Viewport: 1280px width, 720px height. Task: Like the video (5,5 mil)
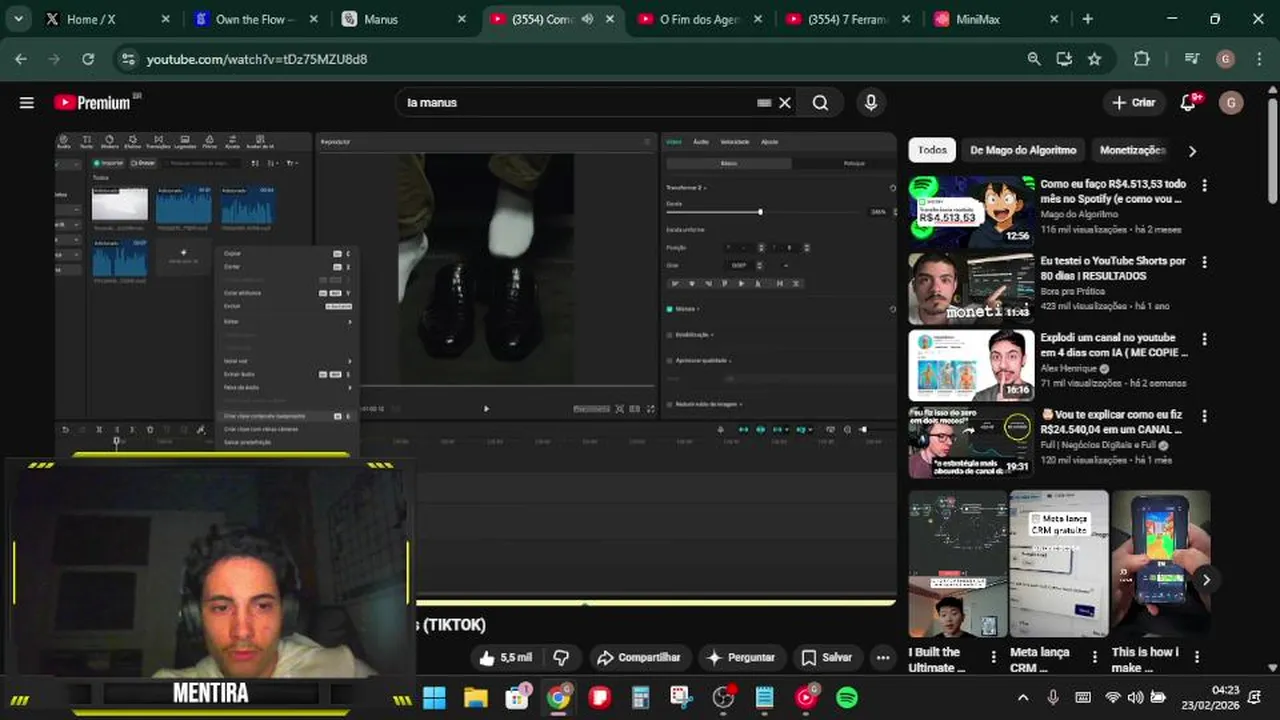[x=507, y=657]
